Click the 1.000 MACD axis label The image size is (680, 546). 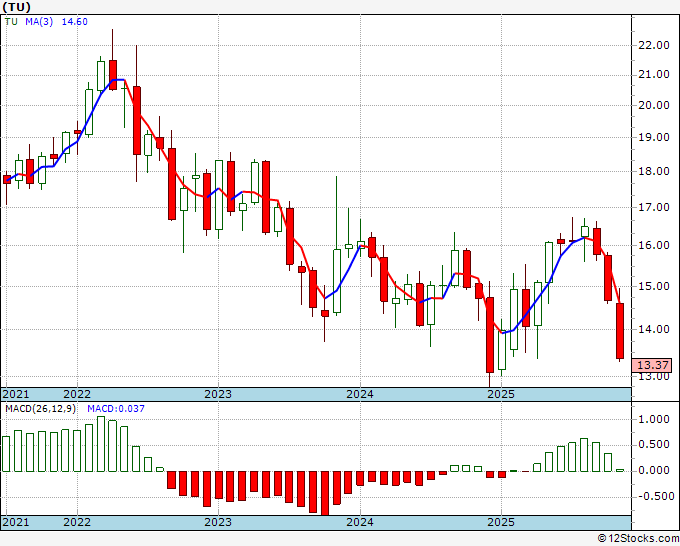tap(654, 419)
